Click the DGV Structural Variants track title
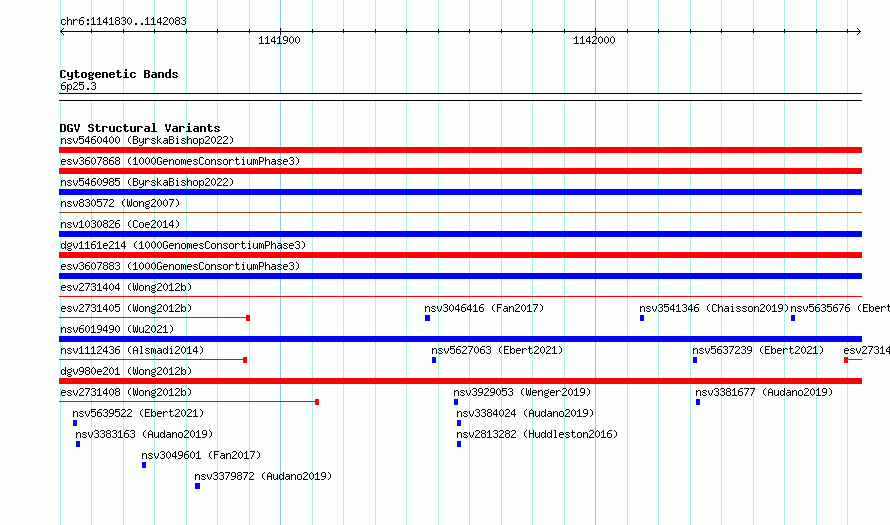The image size is (890, 525). click(x=140, y=128)
